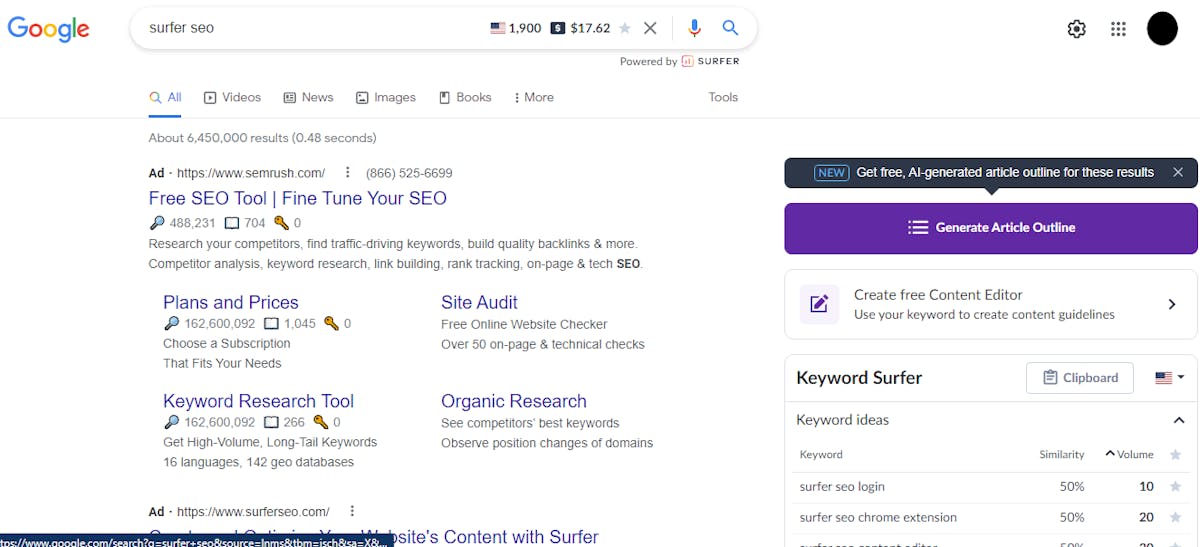The width and height of the screenshot is (1200, 547).
Task: Switch to the Books tab
Action: 464,97
